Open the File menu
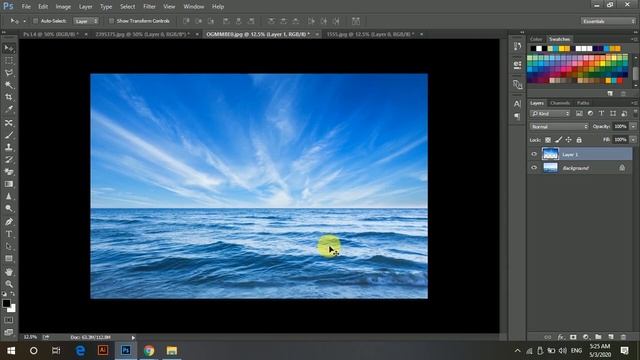This screenshot has height=360, width=640. click(26, 7)
